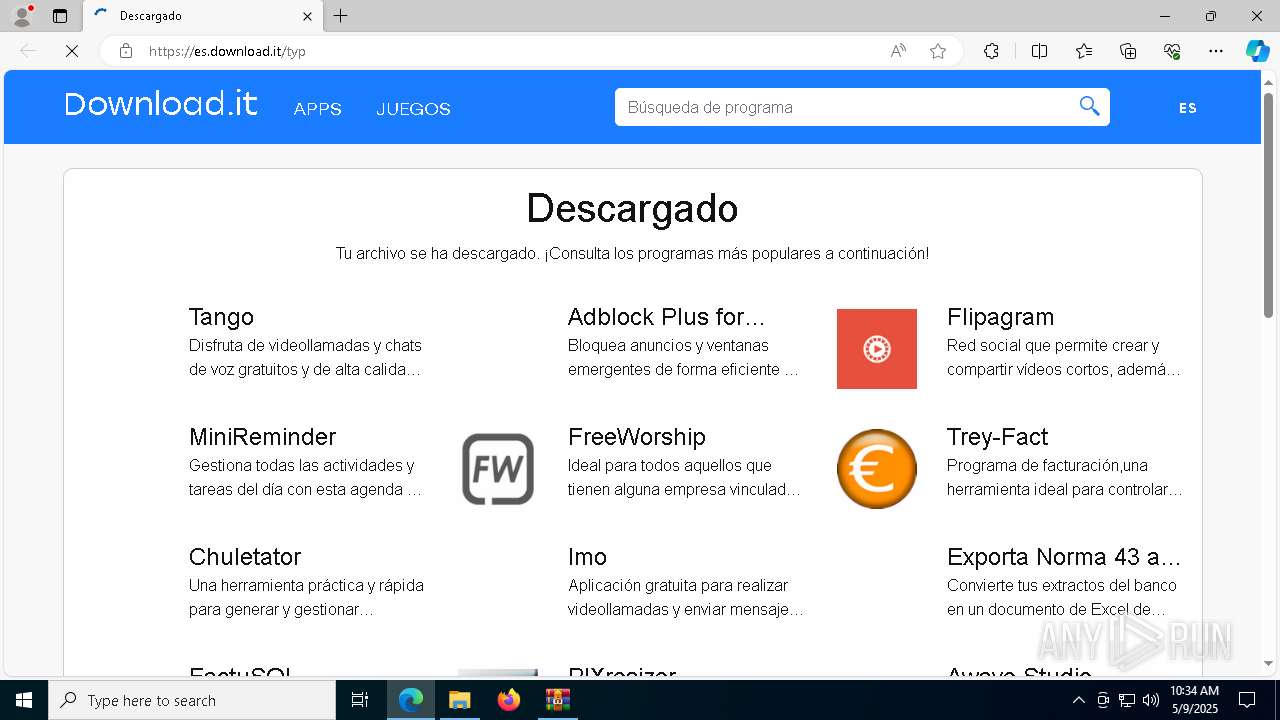The width and height of the screenshot is (1280, 720).
Task: Activate the Read aloud icon
Action: tap(898, 51)
